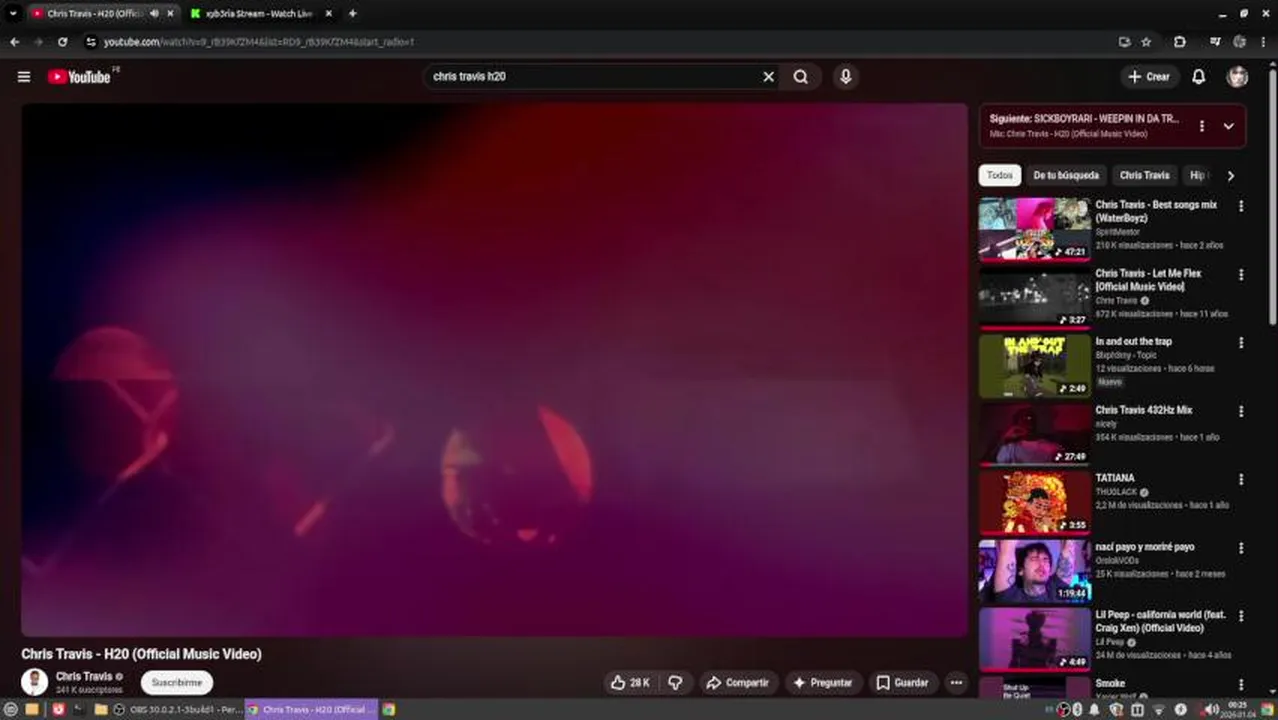Open the OBS 30.0.2.1 taskbar entry

click(178, 709)
